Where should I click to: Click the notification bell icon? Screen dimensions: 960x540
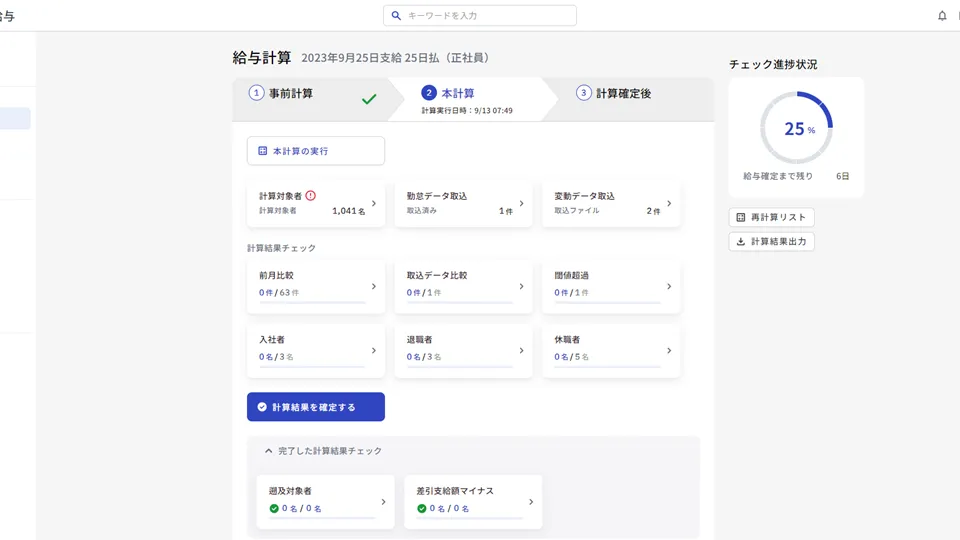click(942, 15)
